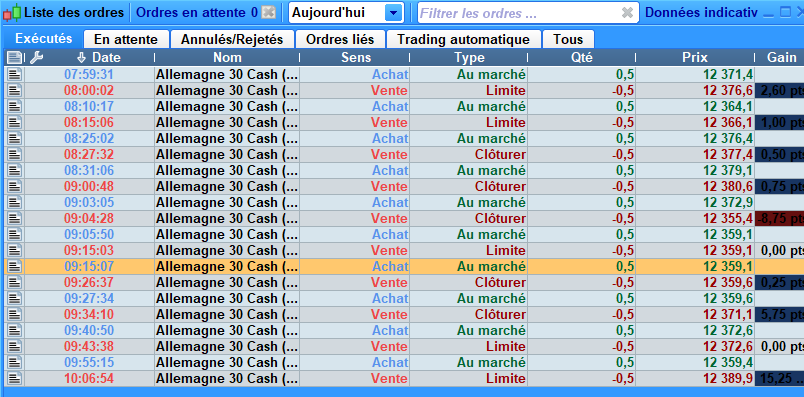Click the price 12 355,4 cell
This screenshot has width=804, height=397.
[x=695, y=219]
